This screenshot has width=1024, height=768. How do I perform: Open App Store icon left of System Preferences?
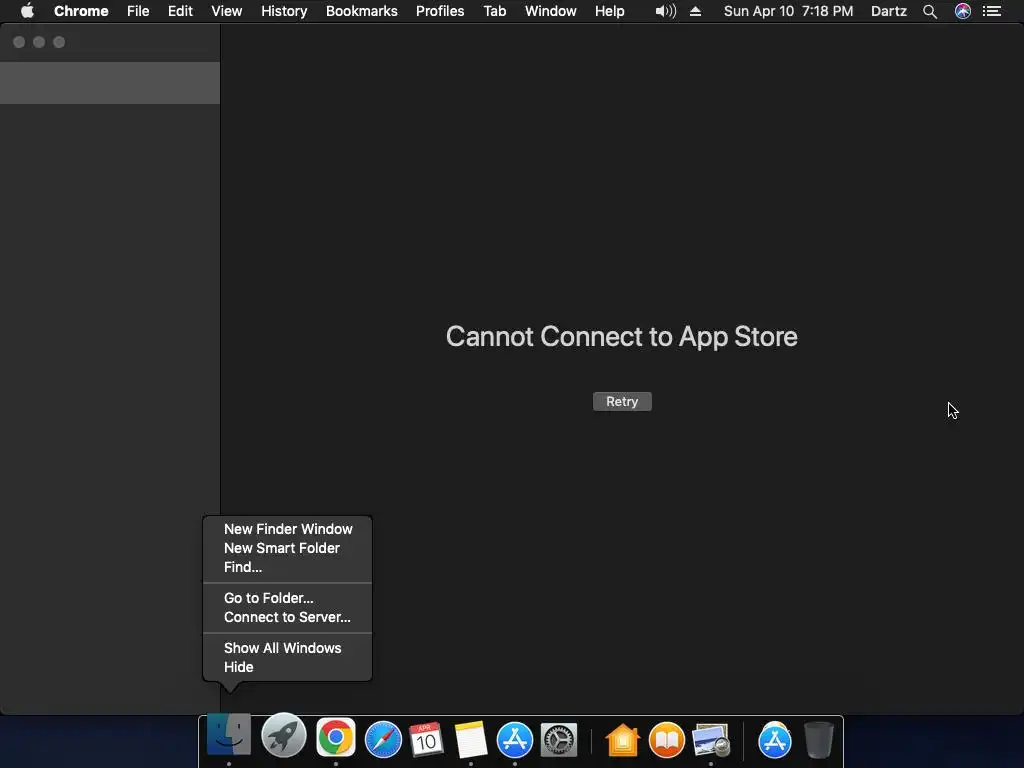click(515, 740)
